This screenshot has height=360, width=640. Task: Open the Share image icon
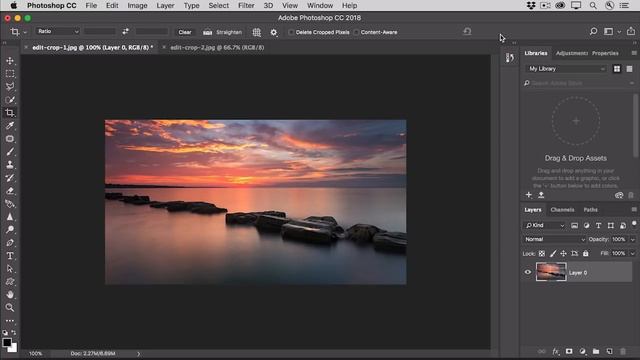(631, 31)
